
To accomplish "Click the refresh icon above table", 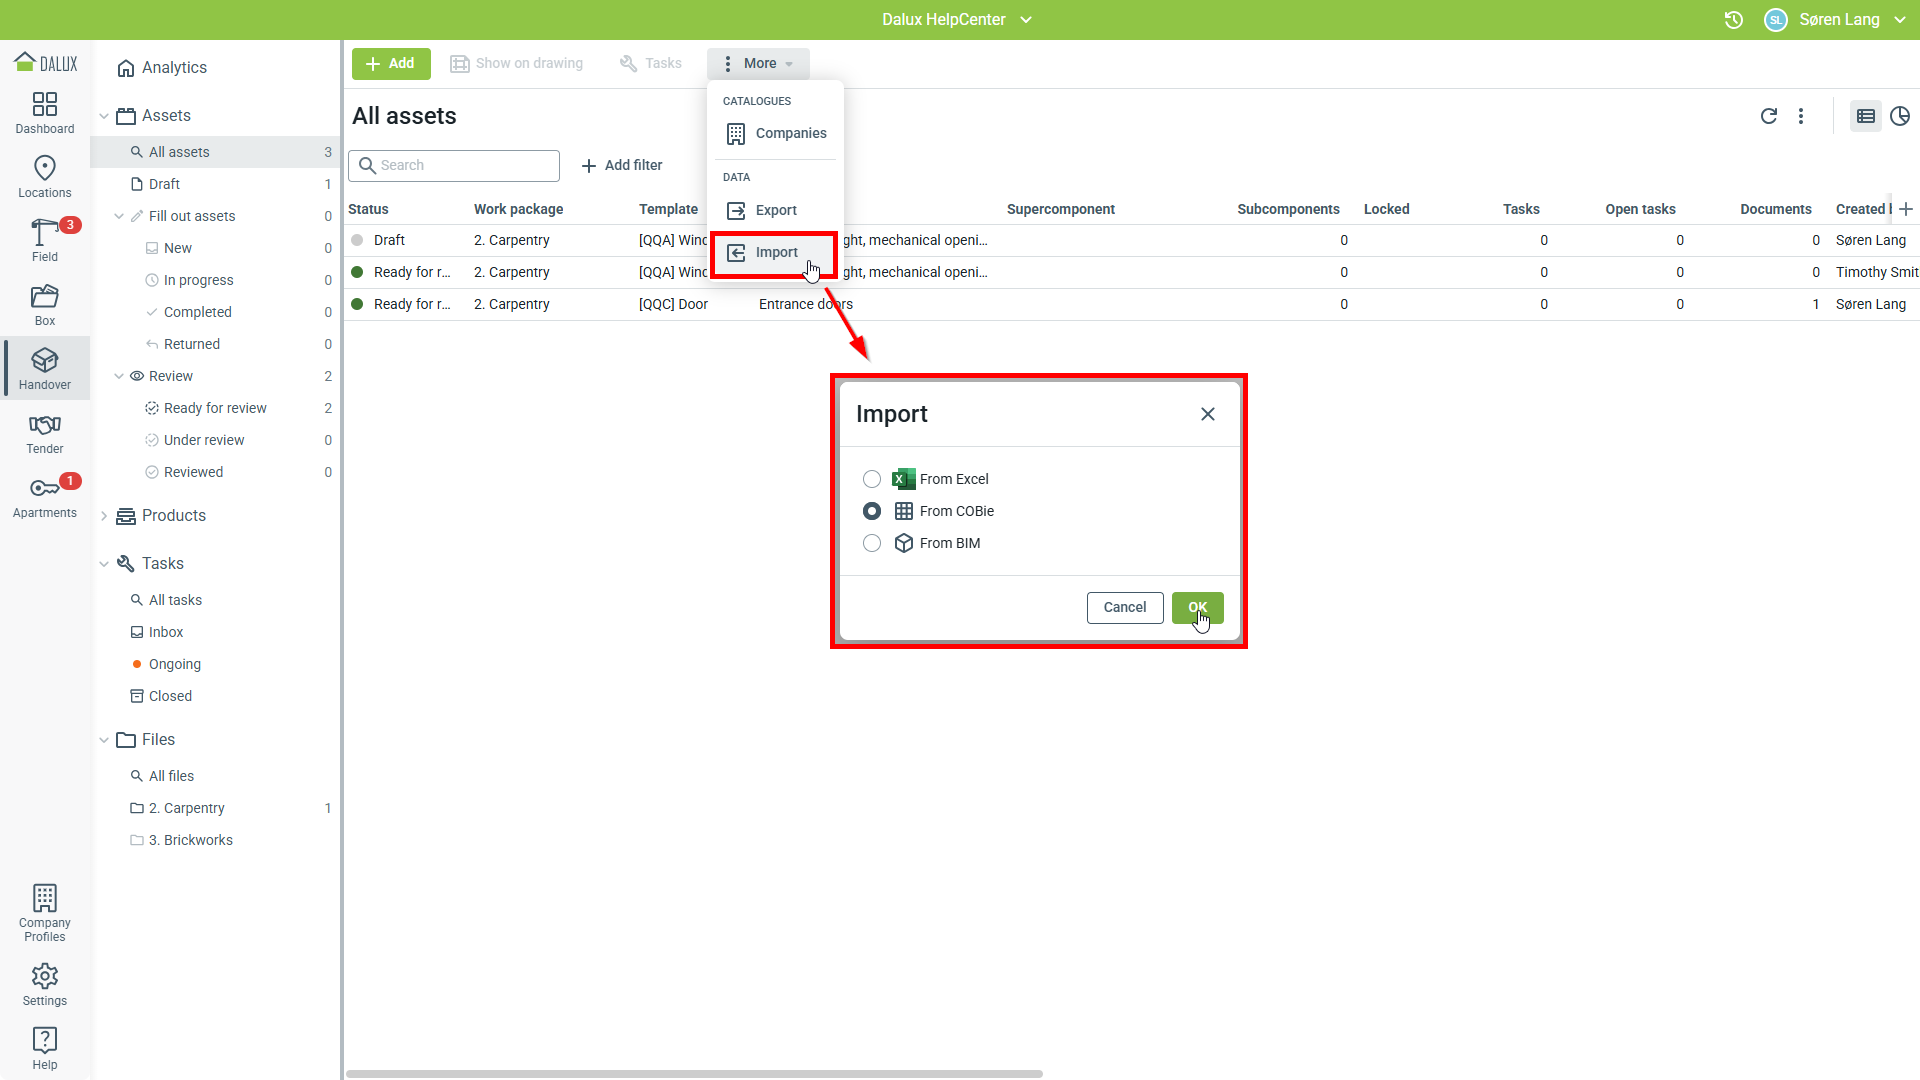I will click(x=1768, y=116).
